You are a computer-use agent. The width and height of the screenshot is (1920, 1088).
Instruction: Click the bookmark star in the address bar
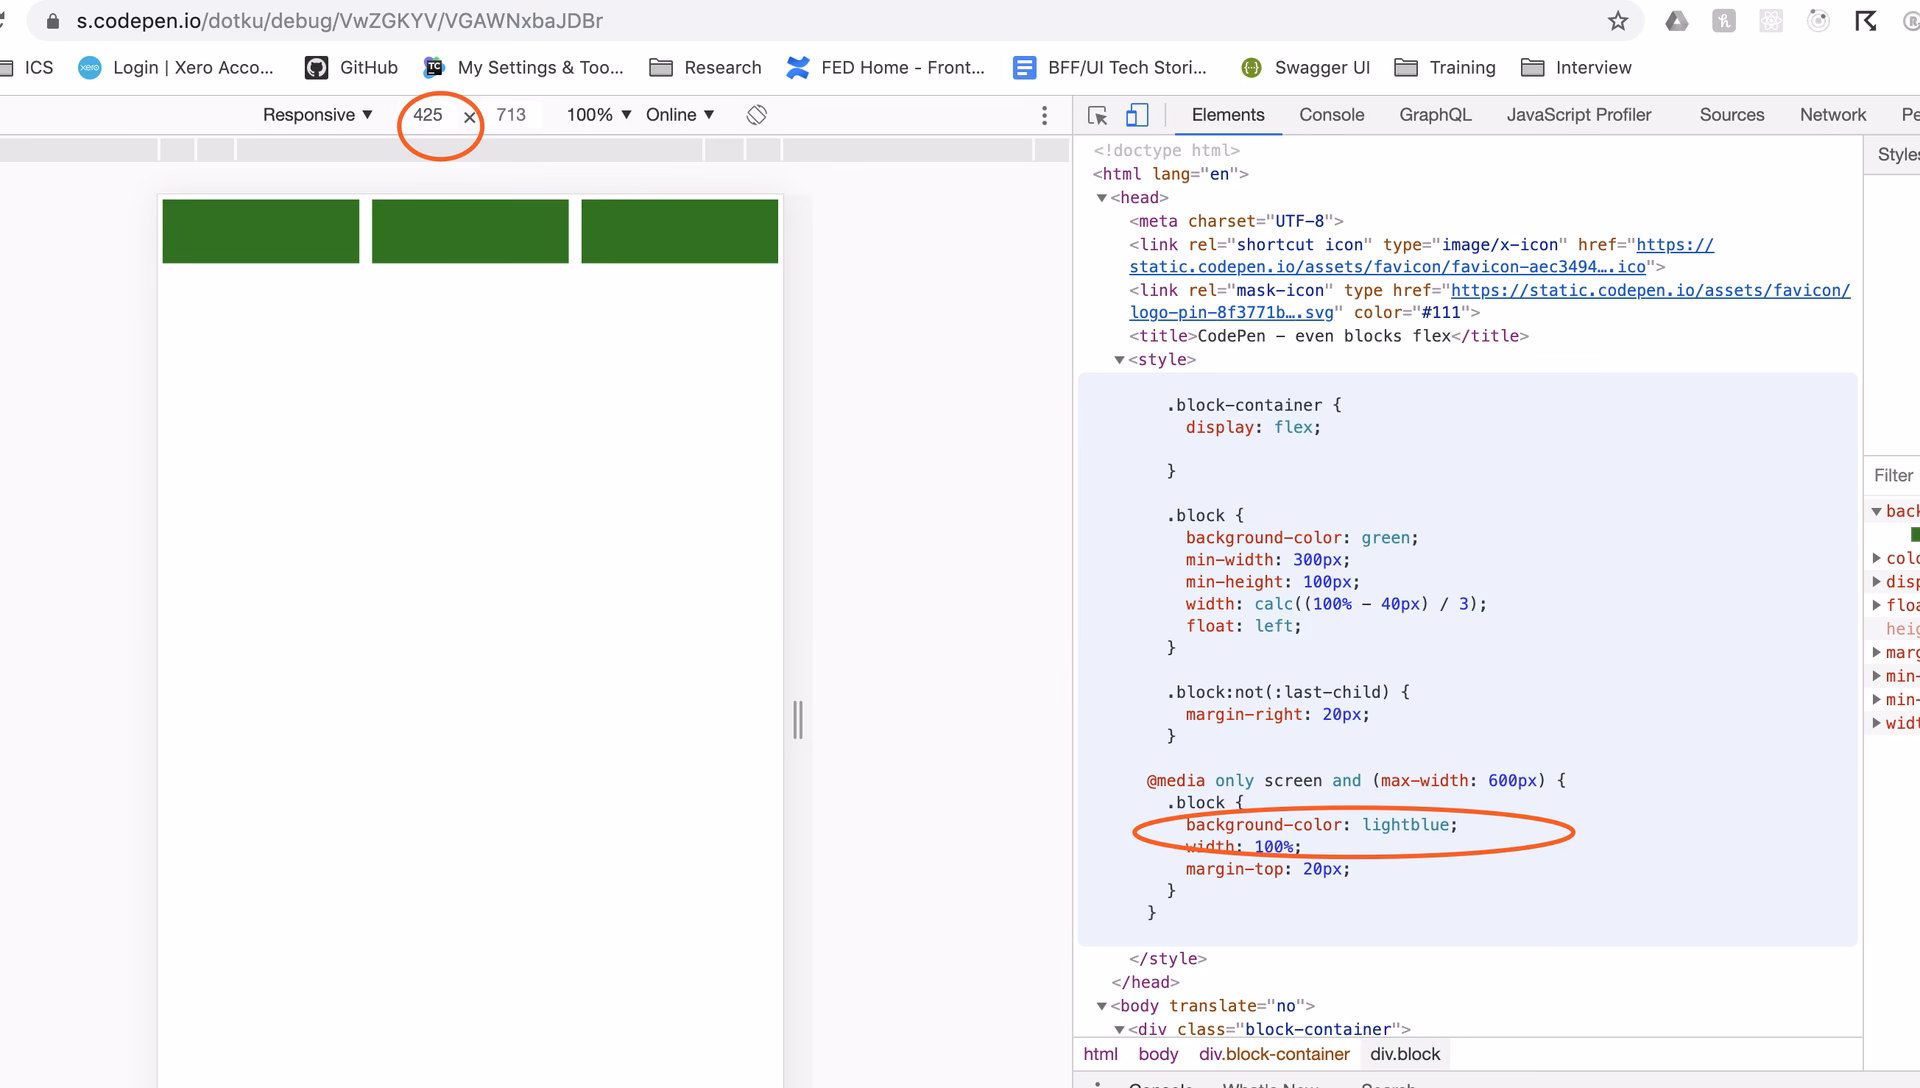coord(1616,20)
